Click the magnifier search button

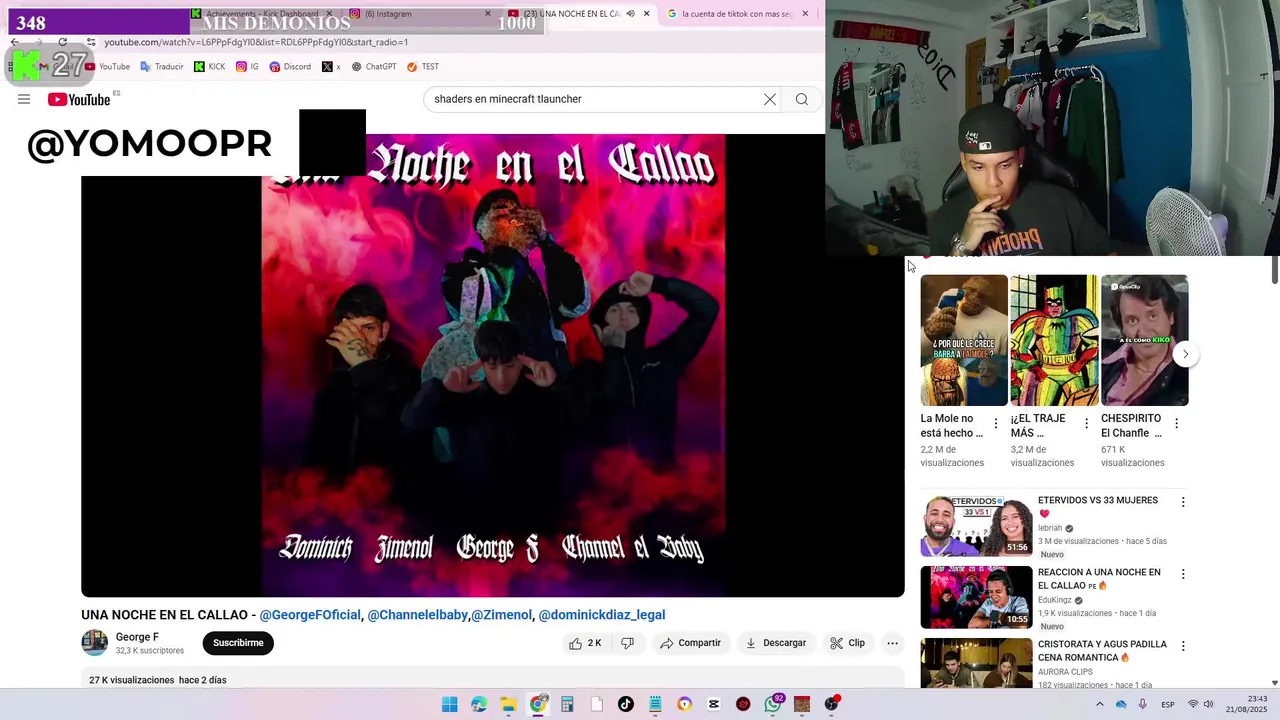coord(802,99)
